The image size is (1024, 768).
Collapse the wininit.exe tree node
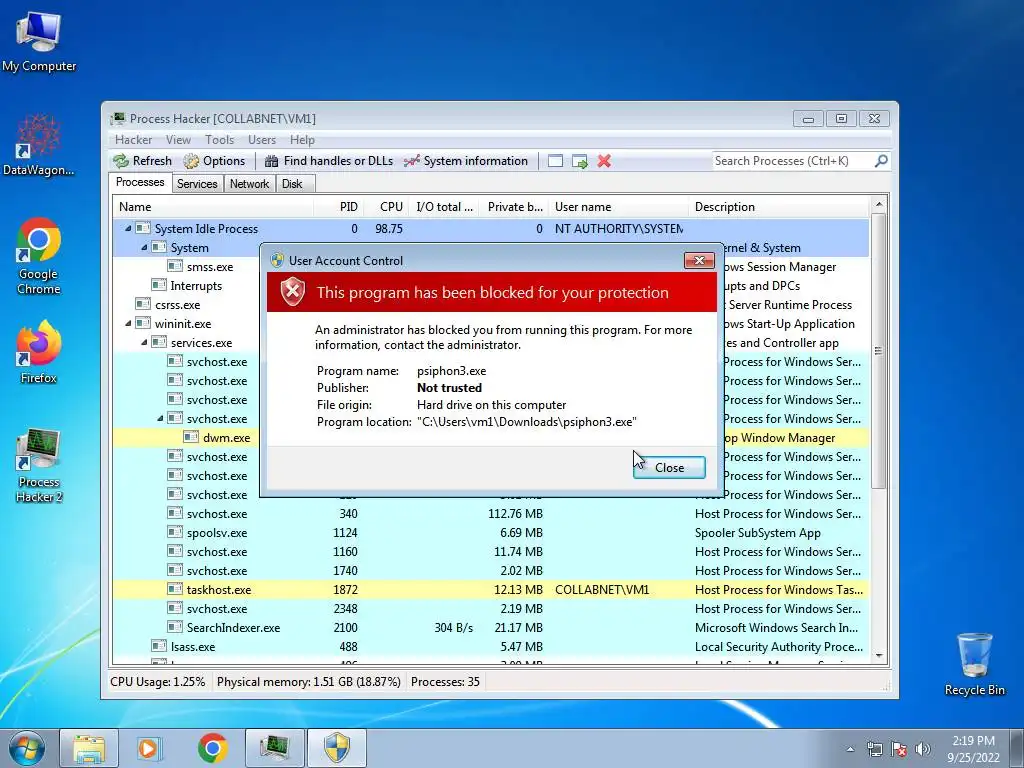click(x=128, y=323)
